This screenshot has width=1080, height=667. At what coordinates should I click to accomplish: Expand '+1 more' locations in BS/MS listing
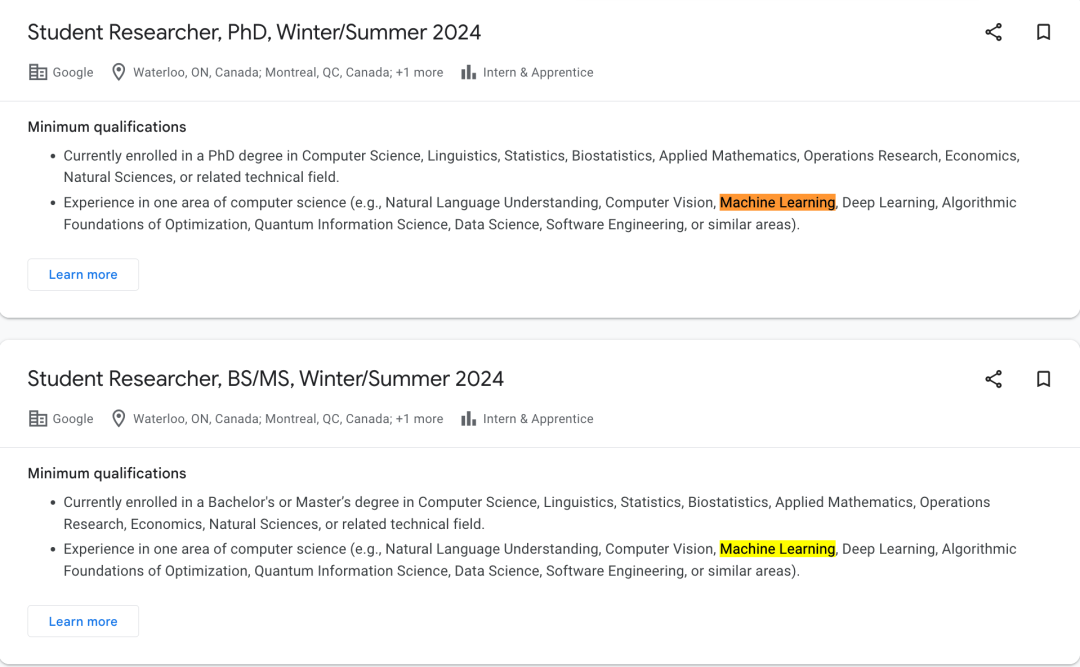(419, 419)
